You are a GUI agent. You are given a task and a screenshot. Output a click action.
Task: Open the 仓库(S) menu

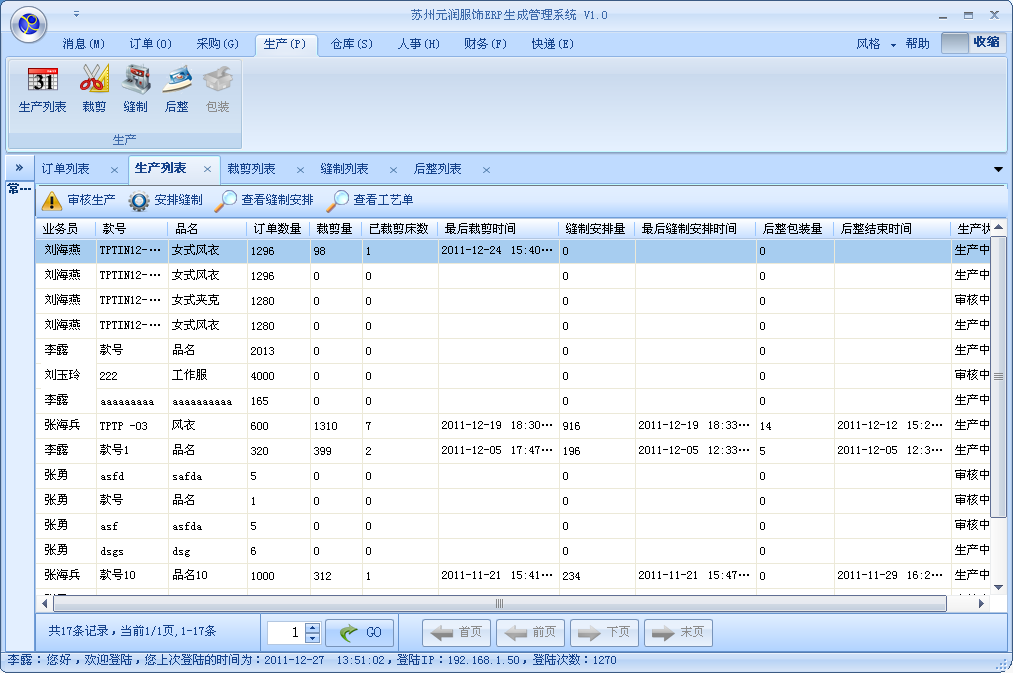[x=352, y=44]
